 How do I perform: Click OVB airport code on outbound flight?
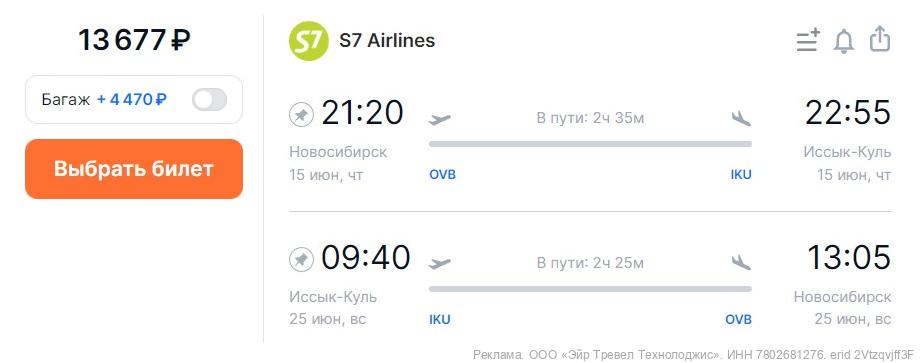click(x=442, y=174)
